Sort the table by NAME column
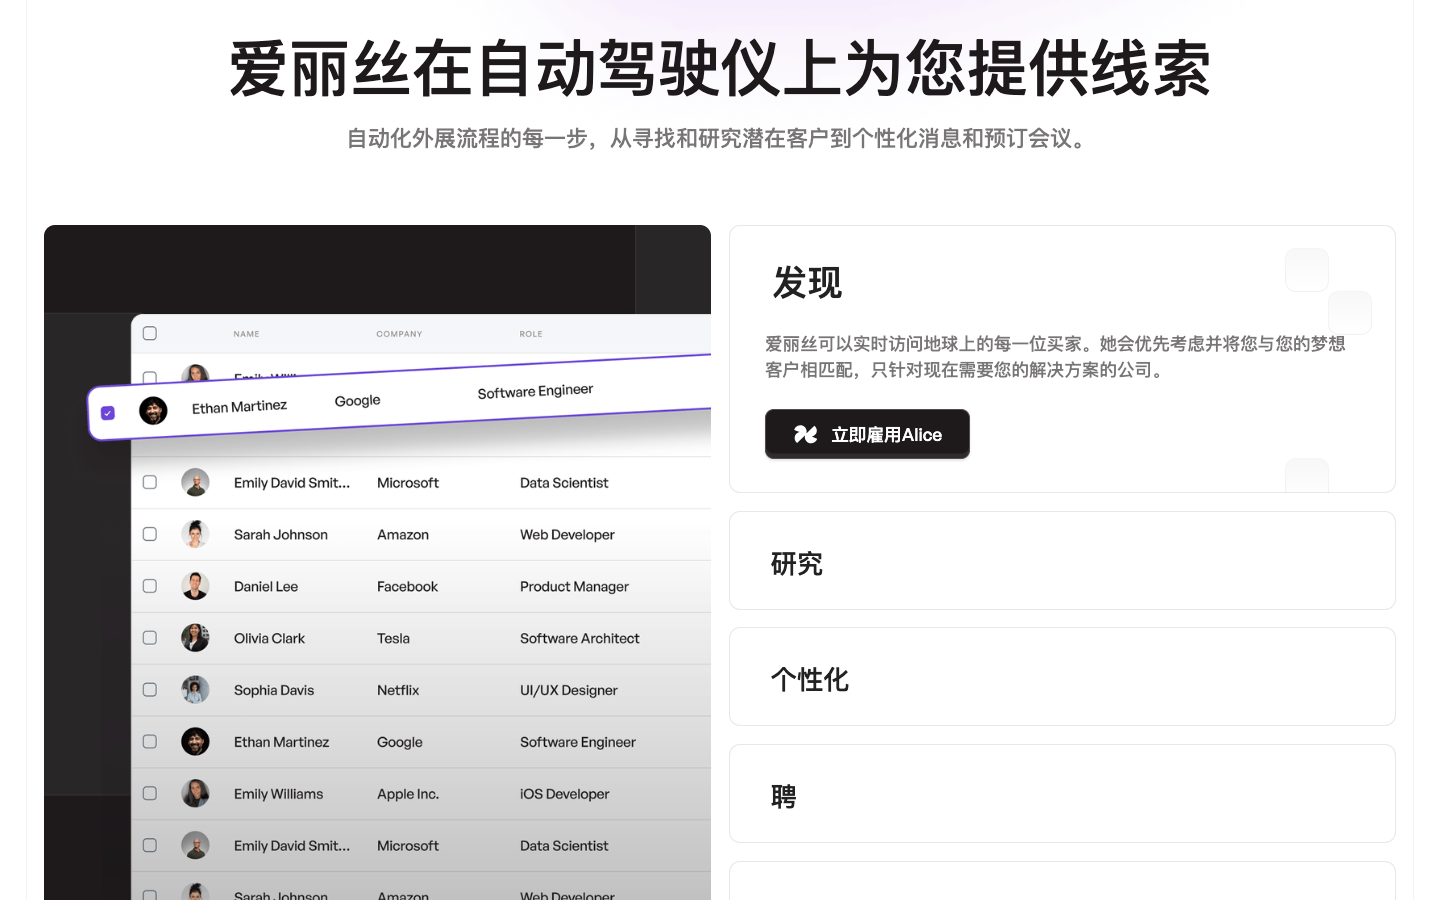Image resolution: width=1440 pixels, height=900 pixels. [x=246, y=333]
